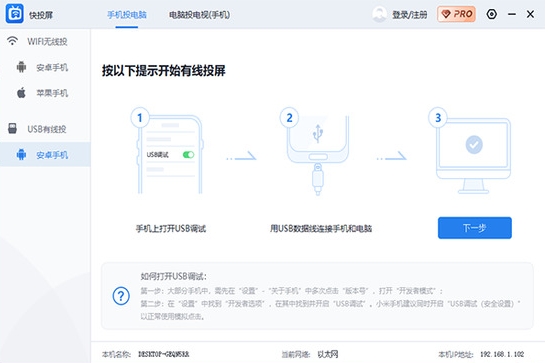Image resolution: width=549 pixels, height=363 pixels.
Task: Click the user avatar icon
Action: coord(380,14)
